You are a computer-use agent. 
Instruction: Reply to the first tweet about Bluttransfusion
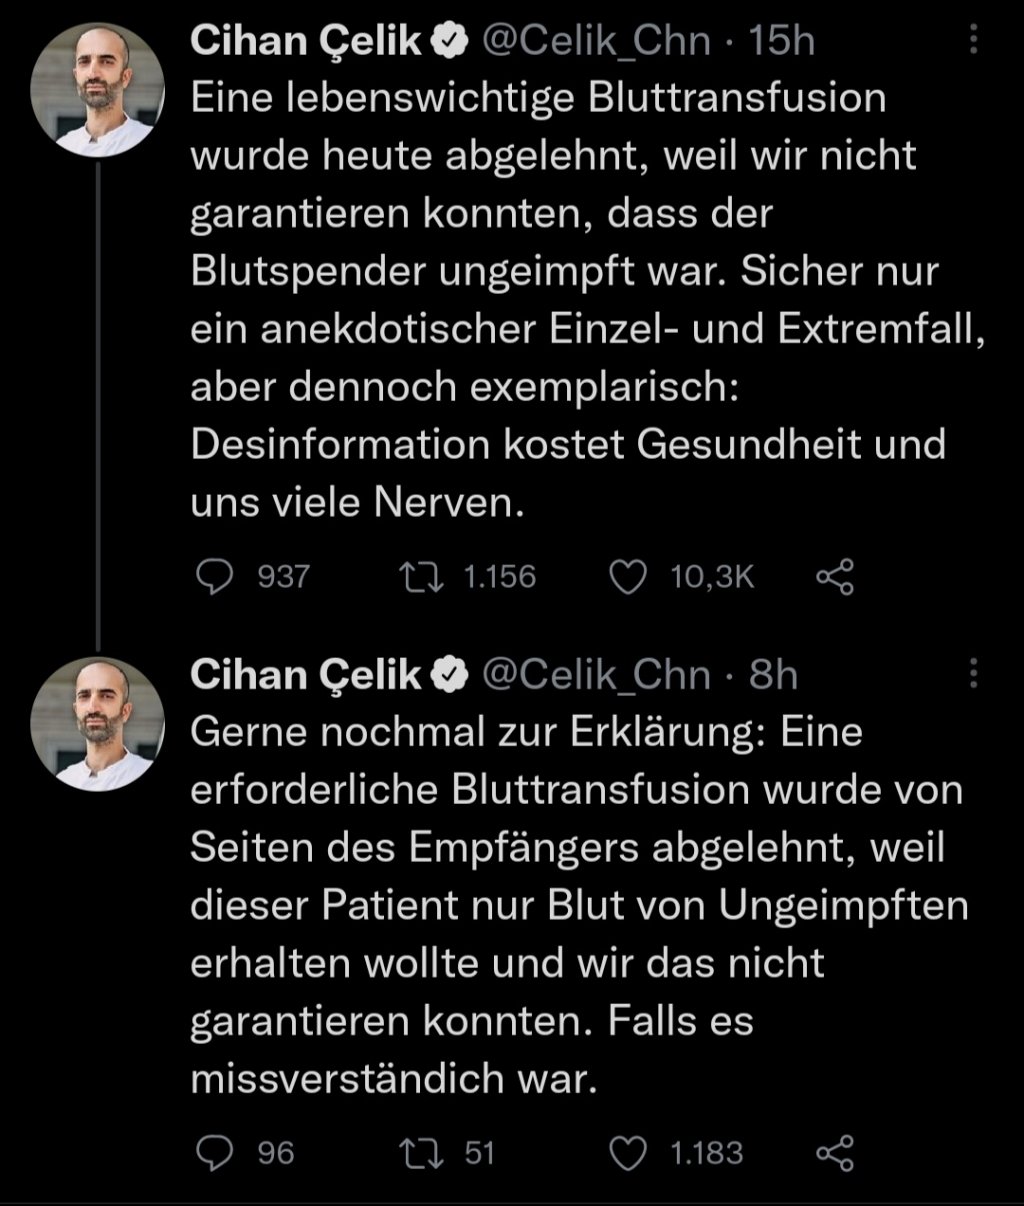211,577
